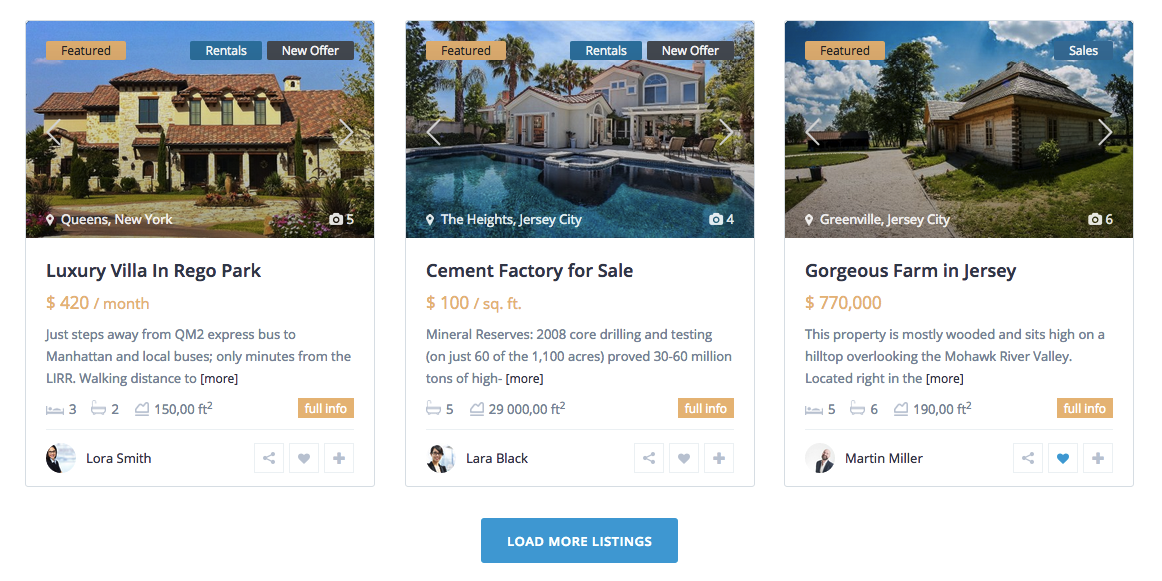Load more listings
Image resolution: width=1162 pixels, height=581 pixels.
click(x=580, y=540)
